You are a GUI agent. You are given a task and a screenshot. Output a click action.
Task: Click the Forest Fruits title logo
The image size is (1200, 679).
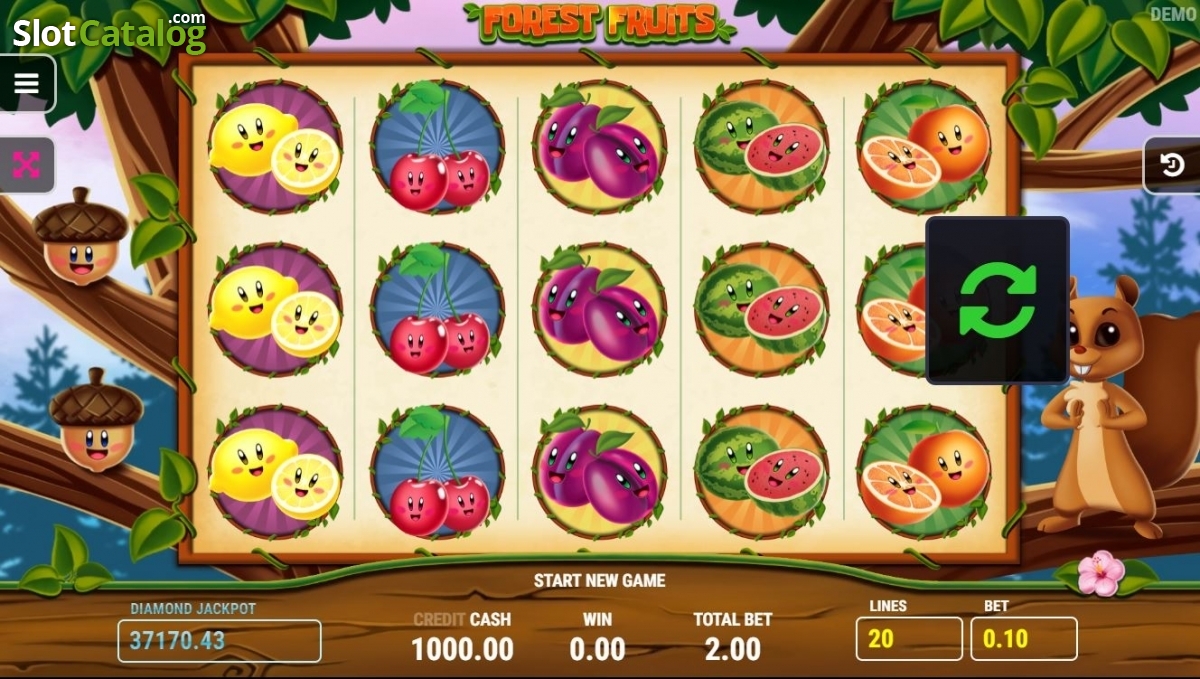coord(598,21)
